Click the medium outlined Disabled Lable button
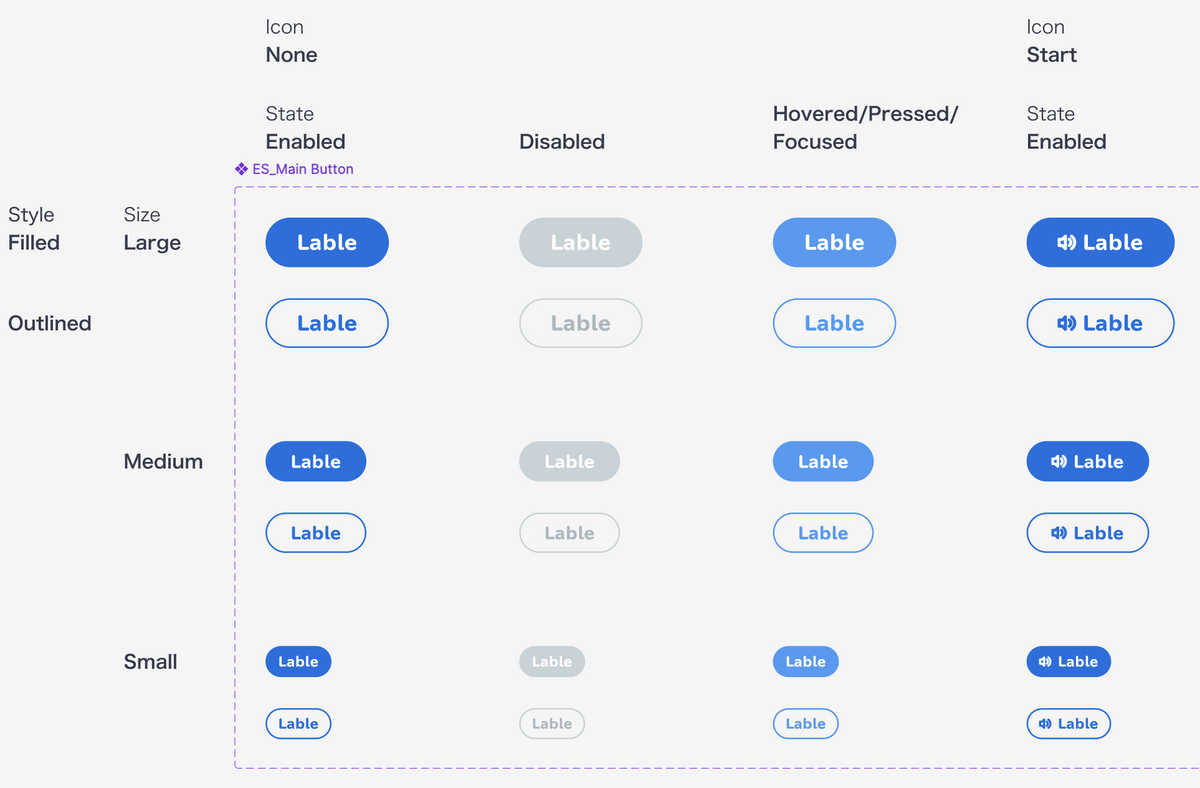1200x788 pixels. [x=569, y=533]
